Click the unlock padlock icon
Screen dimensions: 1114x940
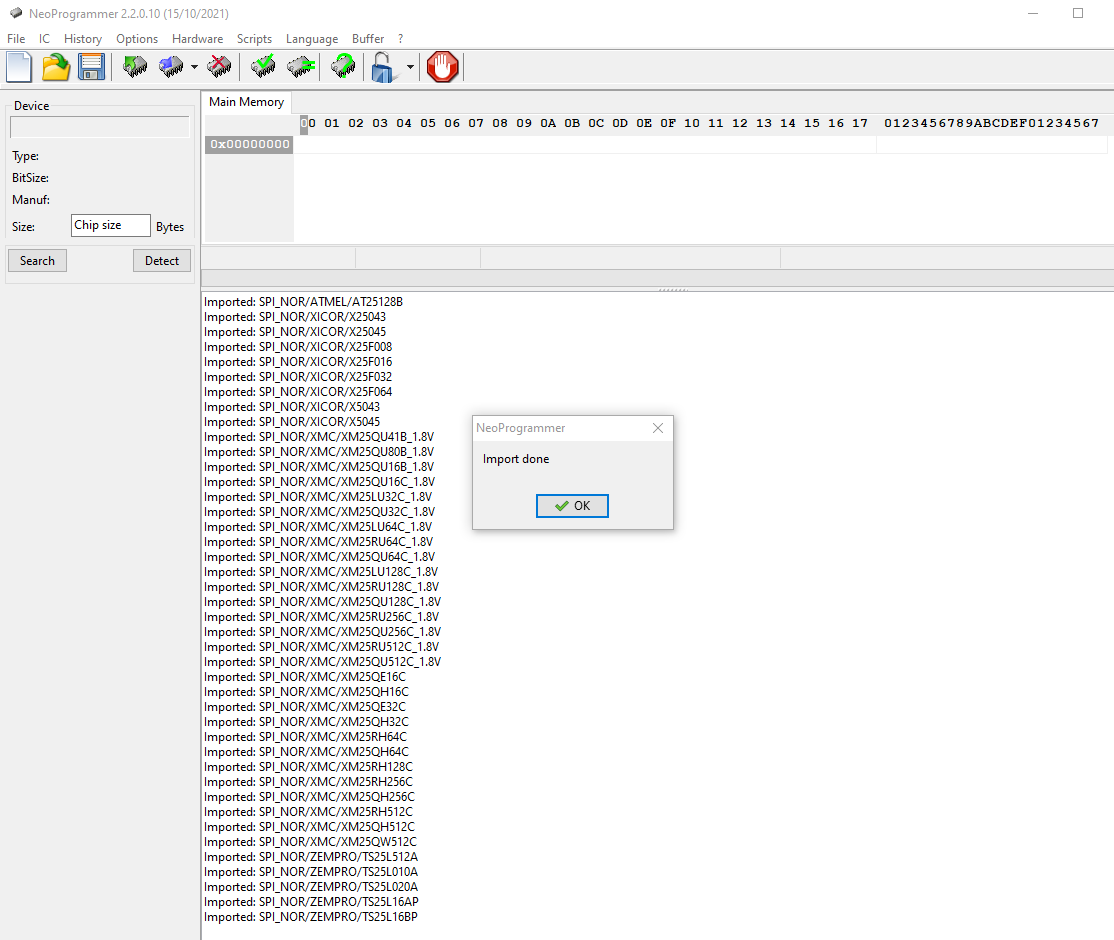pyautogui.click(x=384, y=67)
